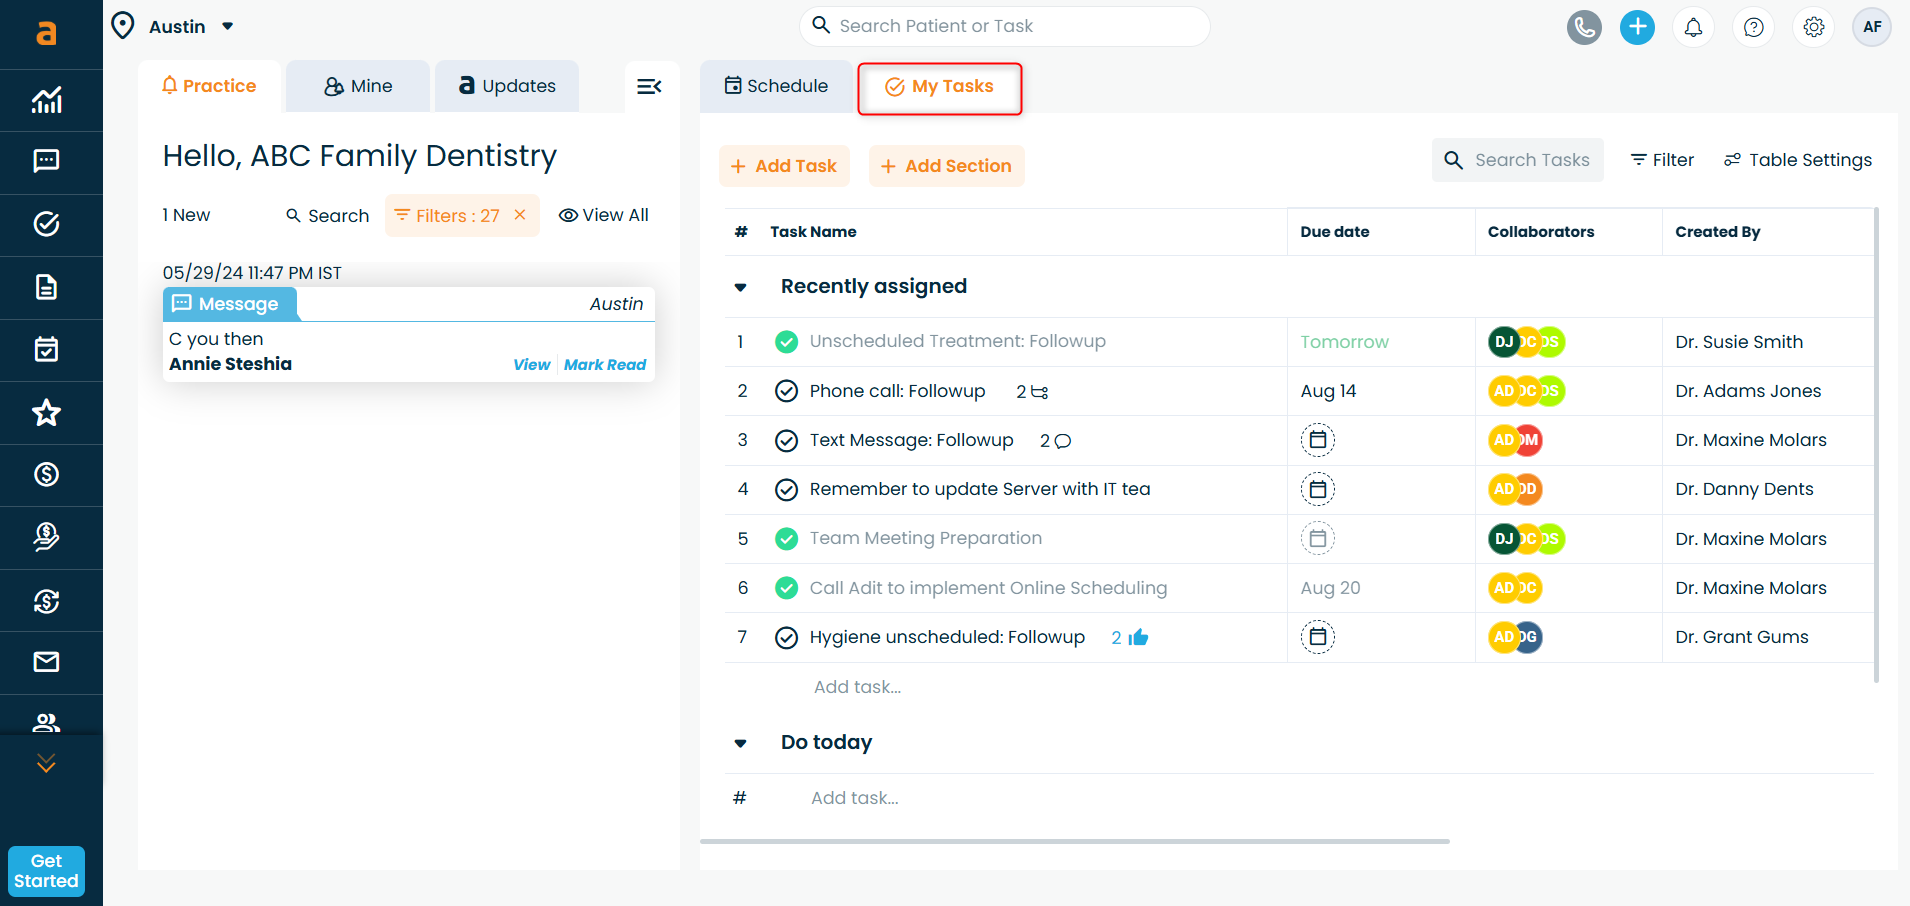Collapse the Recently assigned section

point(740,287)
